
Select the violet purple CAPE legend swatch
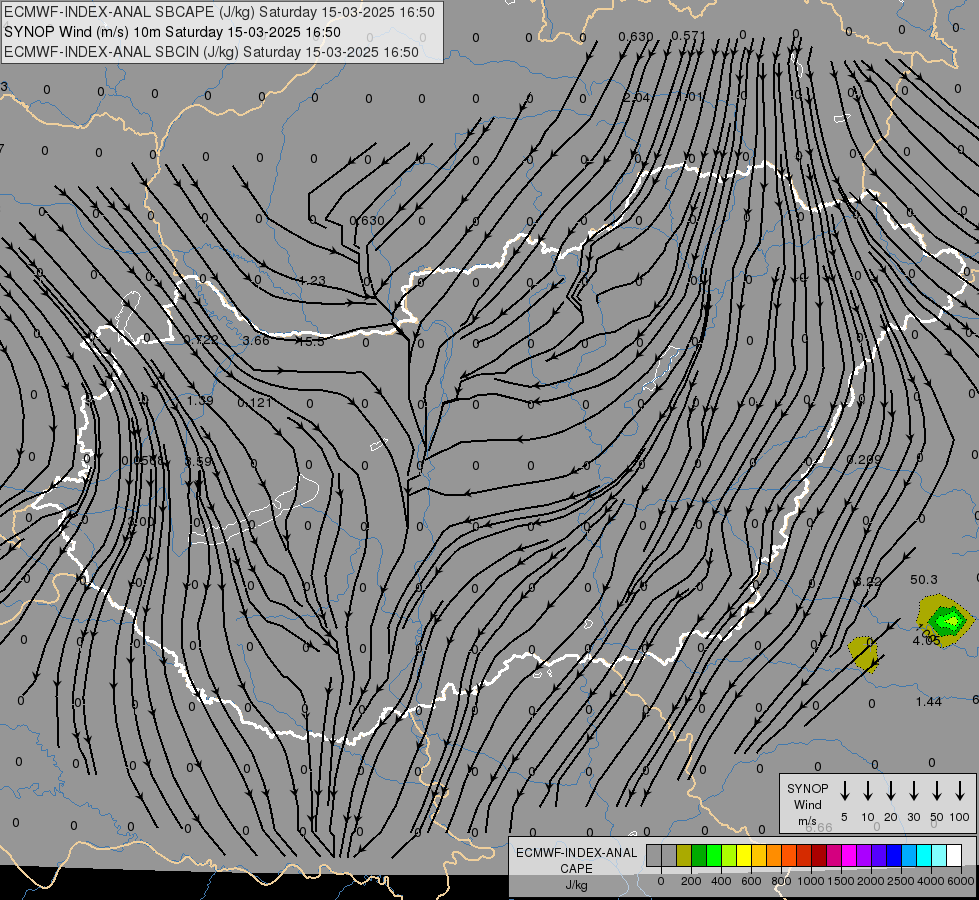[x=863, y=856]
